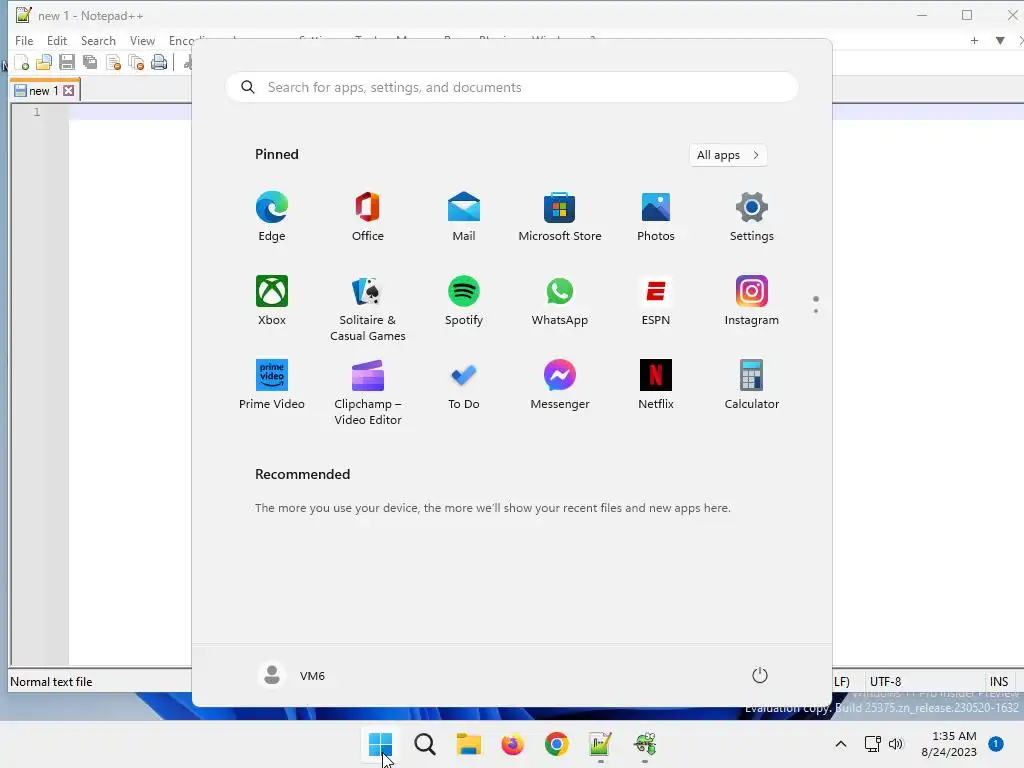Image resolution: width=1024 pixels, height=768 pixels.
Task: Open taskbar Search
Action: point(424,744)
